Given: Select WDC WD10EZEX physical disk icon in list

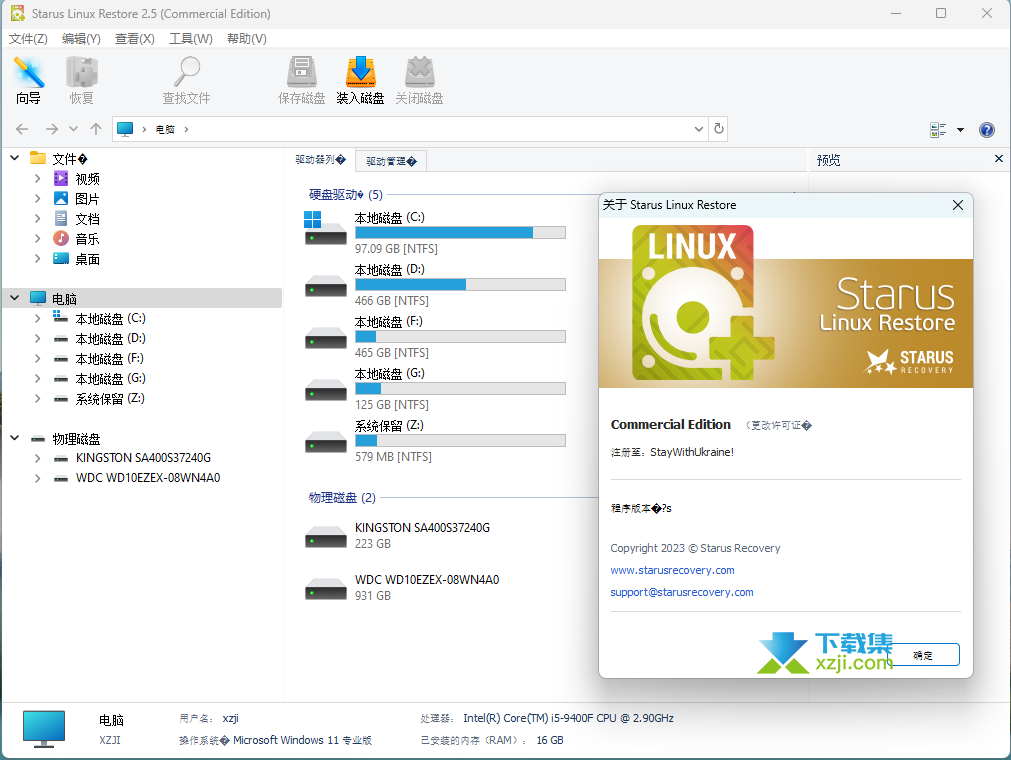Looking at the screenshot, I should coord(325,589).
